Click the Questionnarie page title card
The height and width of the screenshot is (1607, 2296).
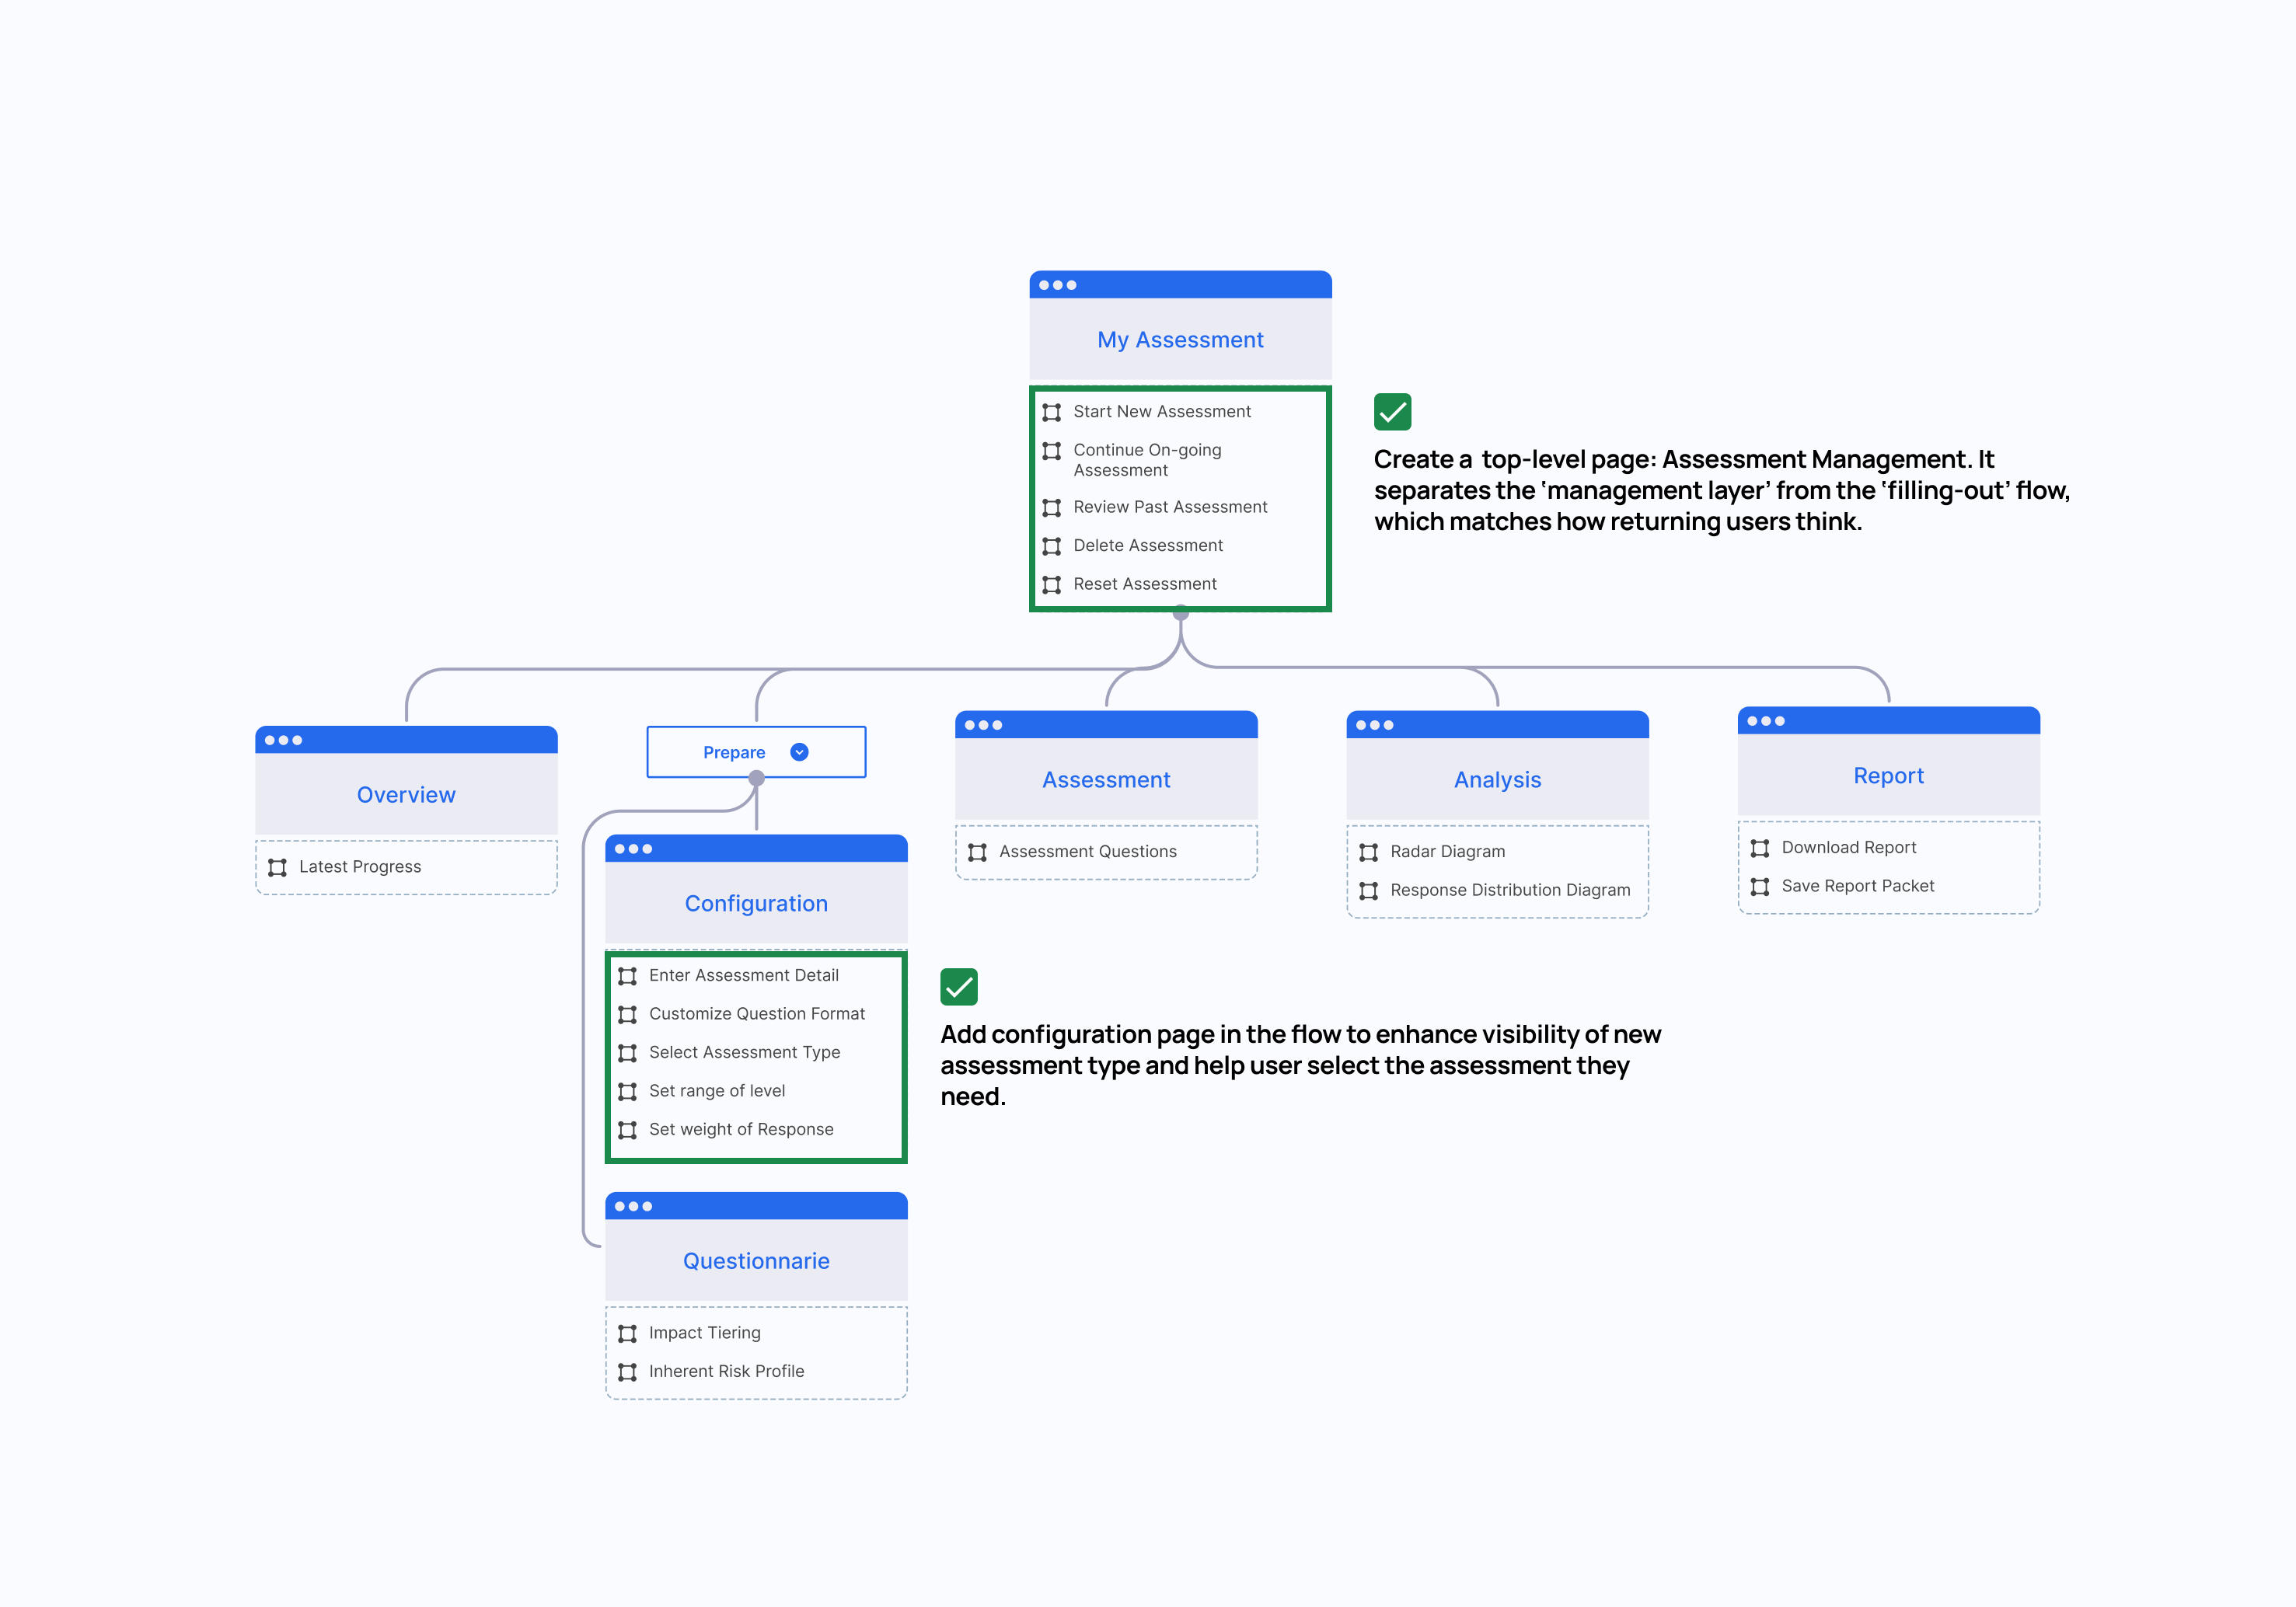756,1261
